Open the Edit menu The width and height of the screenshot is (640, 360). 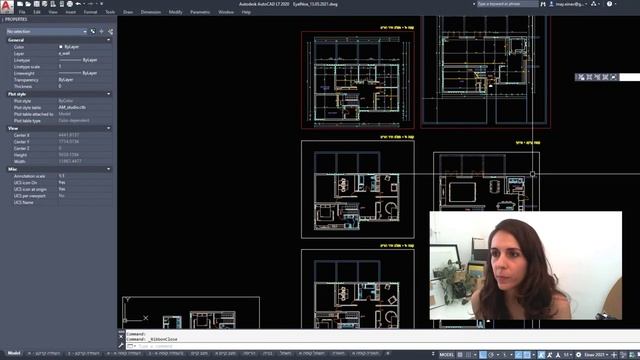pos(37,12)
